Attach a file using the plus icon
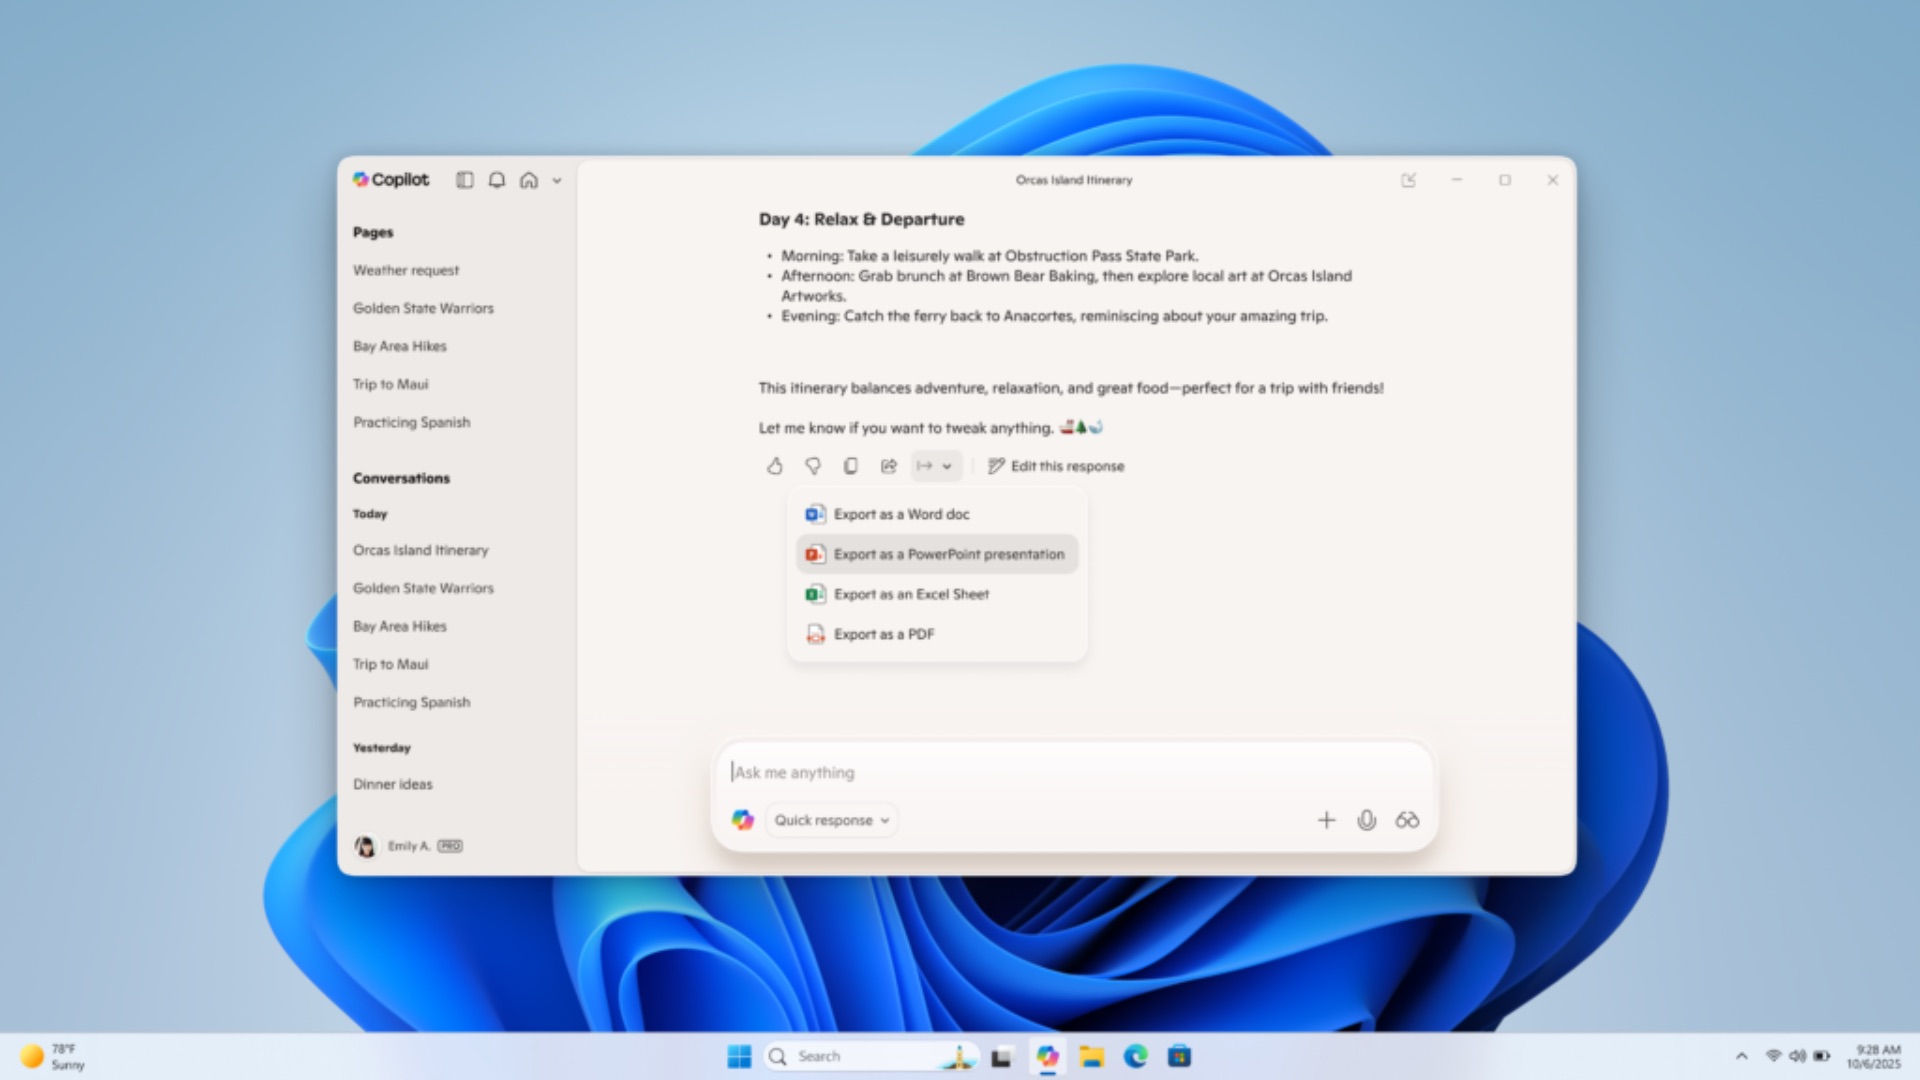1920x1080 pixels. pos(1326,820)
